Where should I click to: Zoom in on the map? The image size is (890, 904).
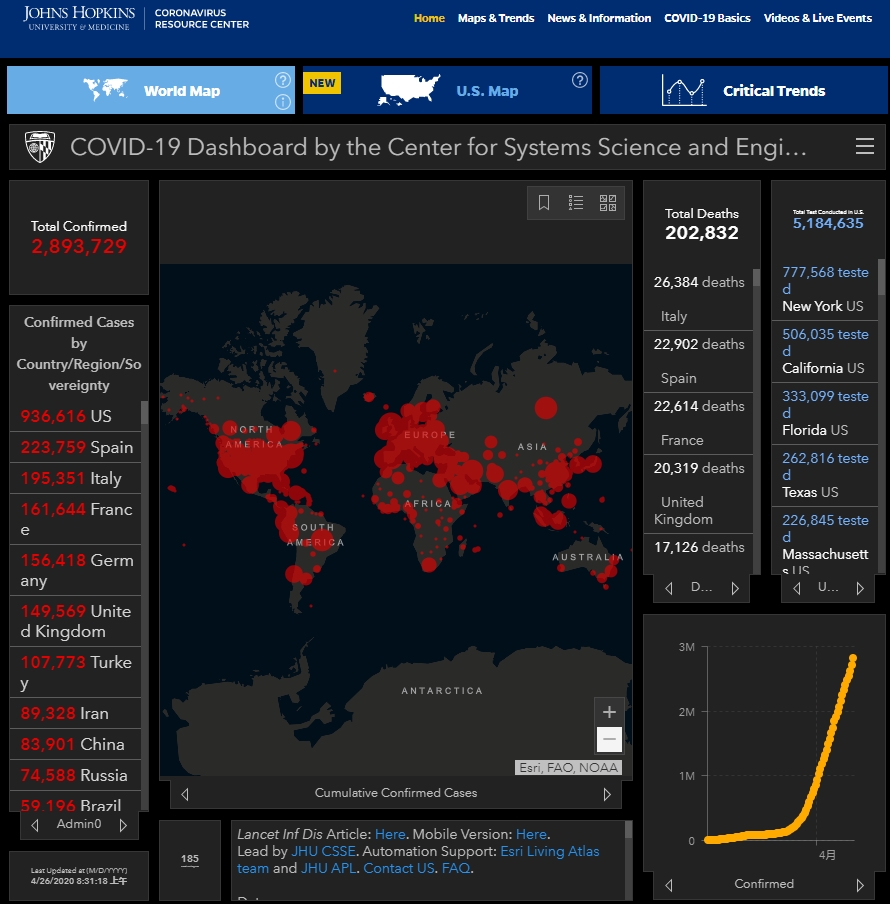[609, 712]
